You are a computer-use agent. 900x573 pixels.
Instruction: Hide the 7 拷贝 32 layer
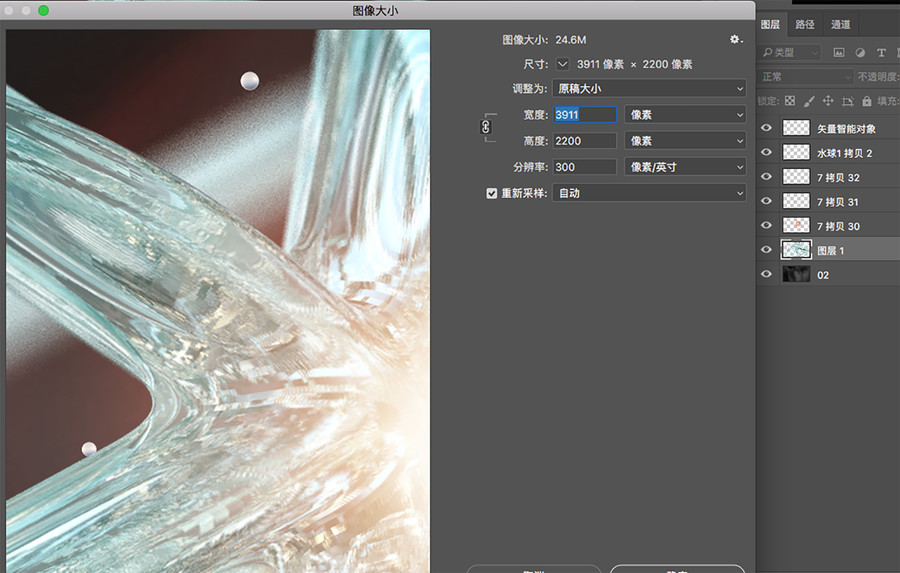point(766,176)
